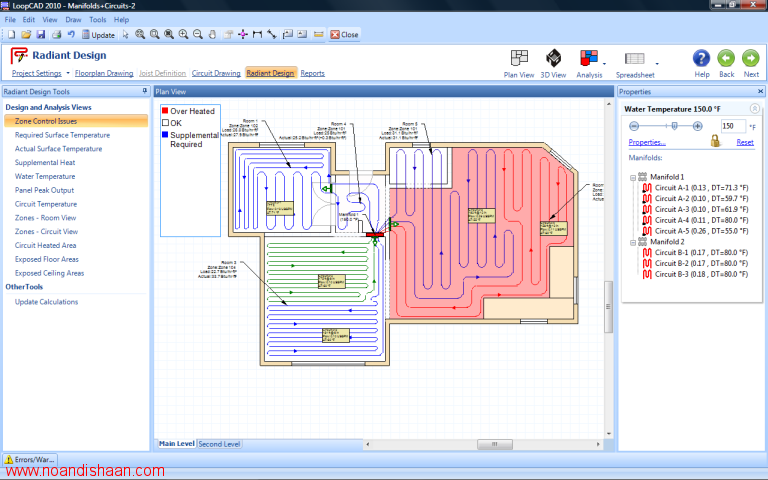Zoom in with the plus magnifier

[x=183, y=35]
